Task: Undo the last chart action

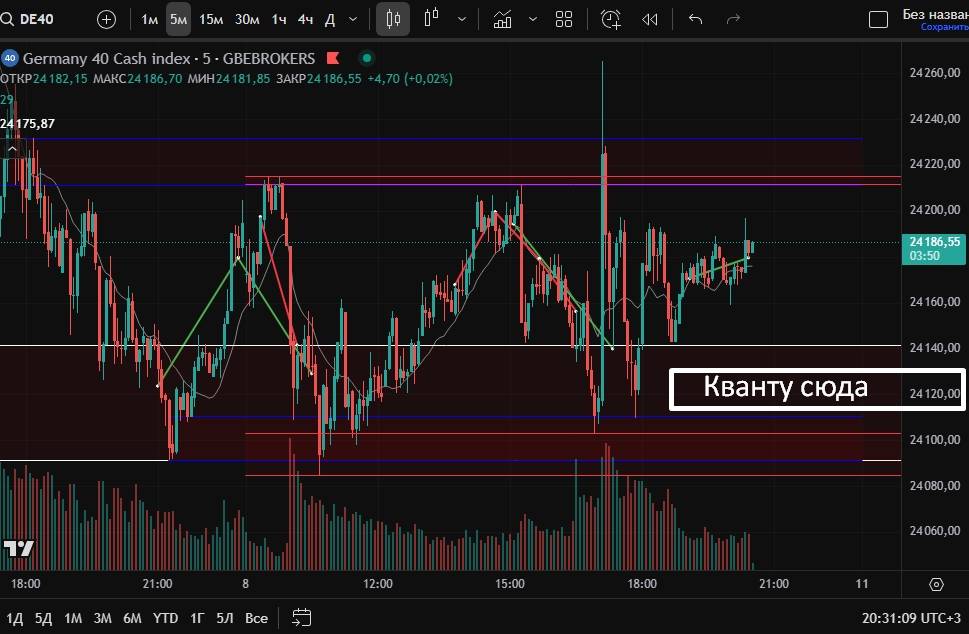Action: coord(696,19)
